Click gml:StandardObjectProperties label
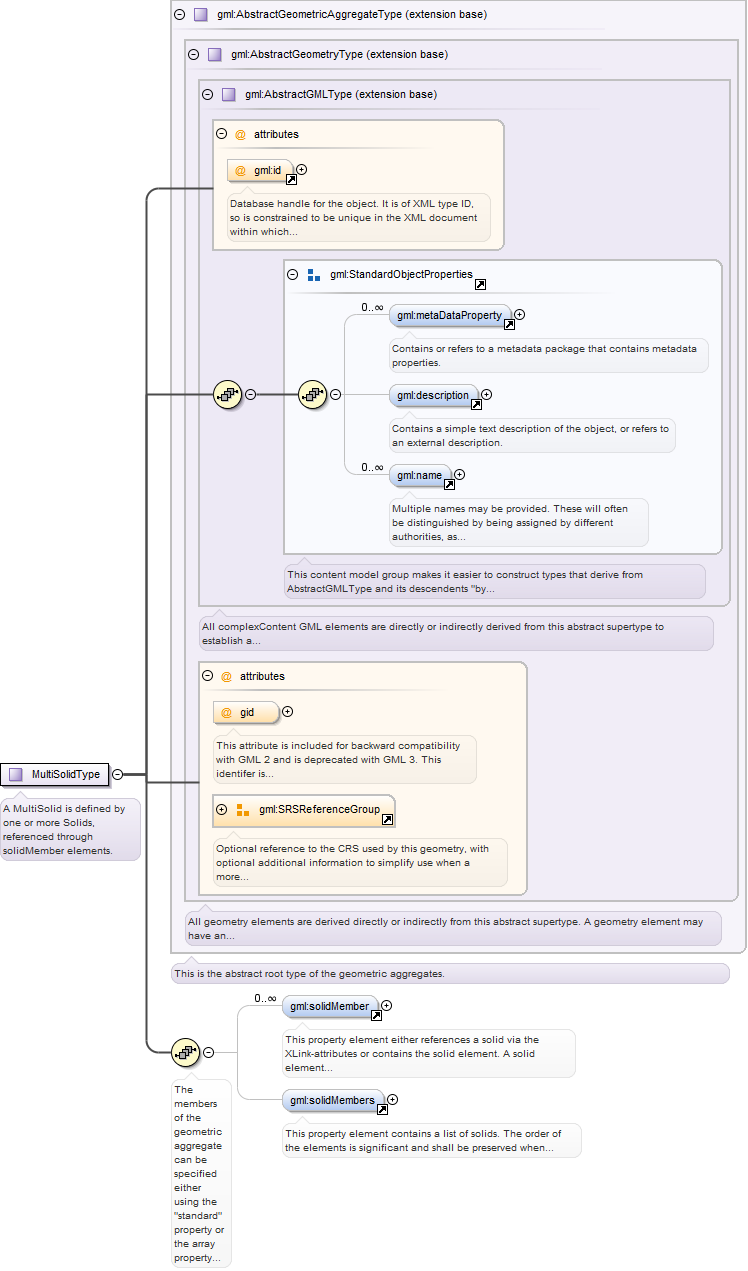The image size is (748, 1271). tap(401, 273)
